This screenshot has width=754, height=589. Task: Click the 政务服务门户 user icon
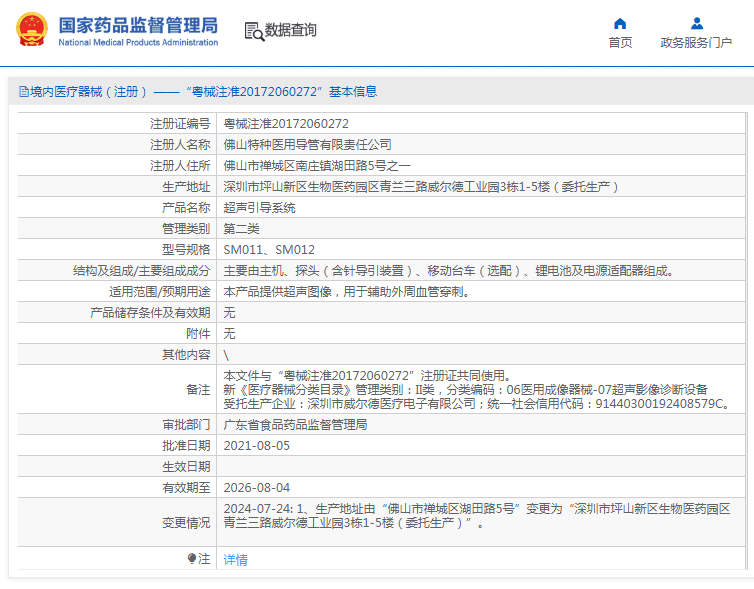(697, 24)
